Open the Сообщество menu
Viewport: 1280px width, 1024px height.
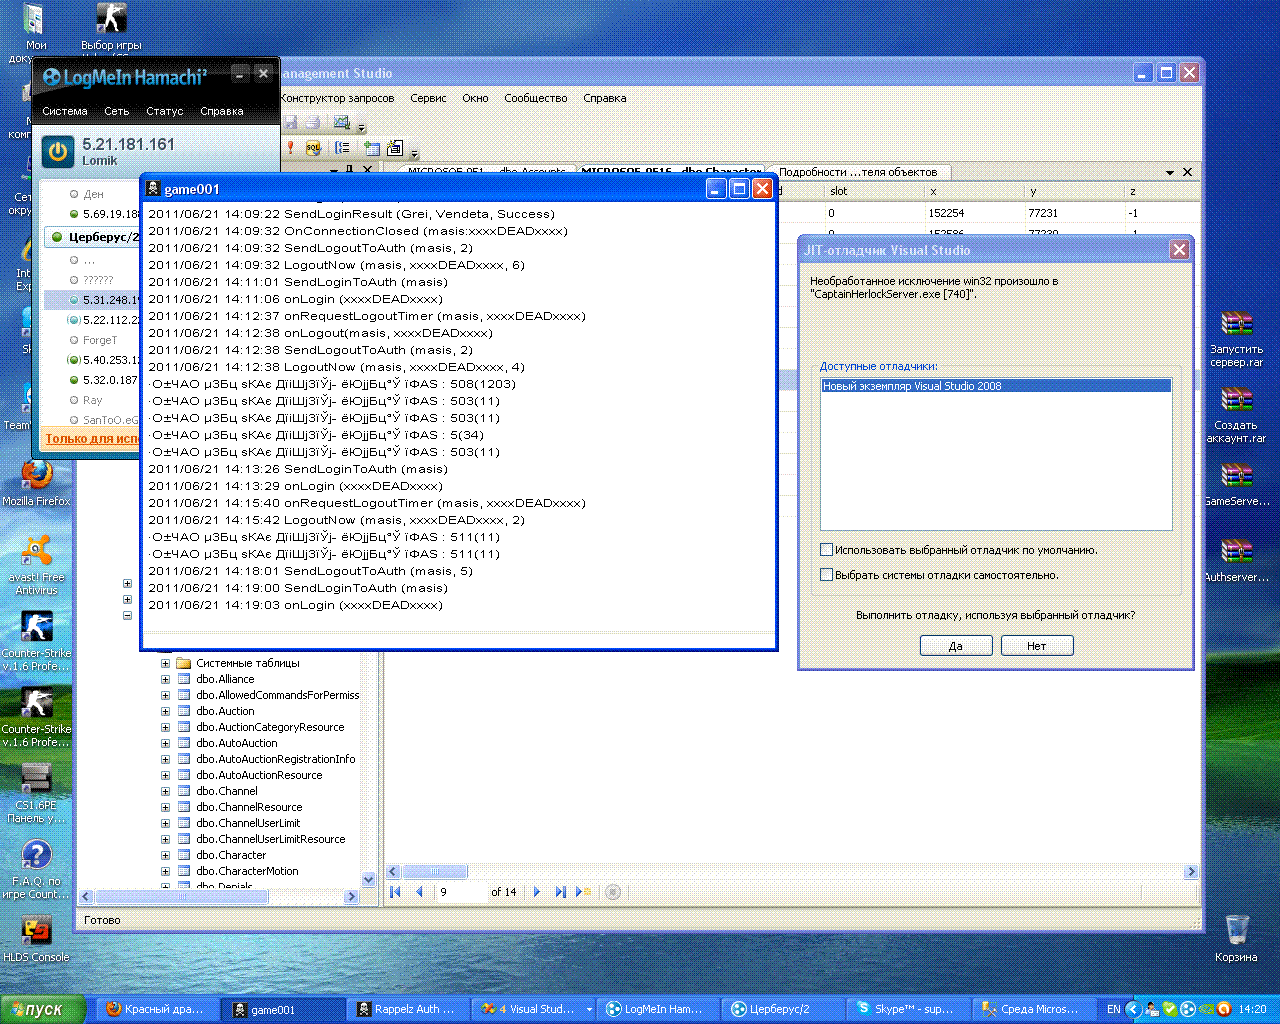[x=535, y=98]
